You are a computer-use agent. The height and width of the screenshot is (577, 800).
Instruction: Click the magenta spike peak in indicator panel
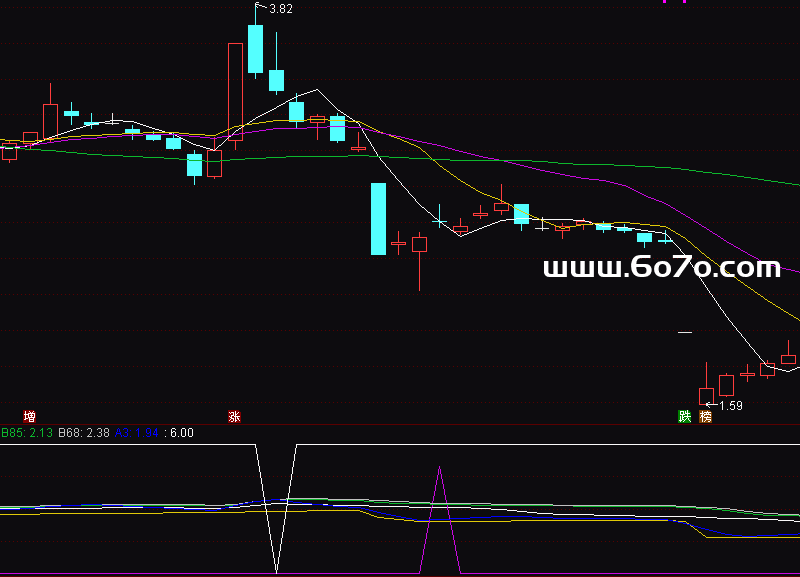(439, 468)
